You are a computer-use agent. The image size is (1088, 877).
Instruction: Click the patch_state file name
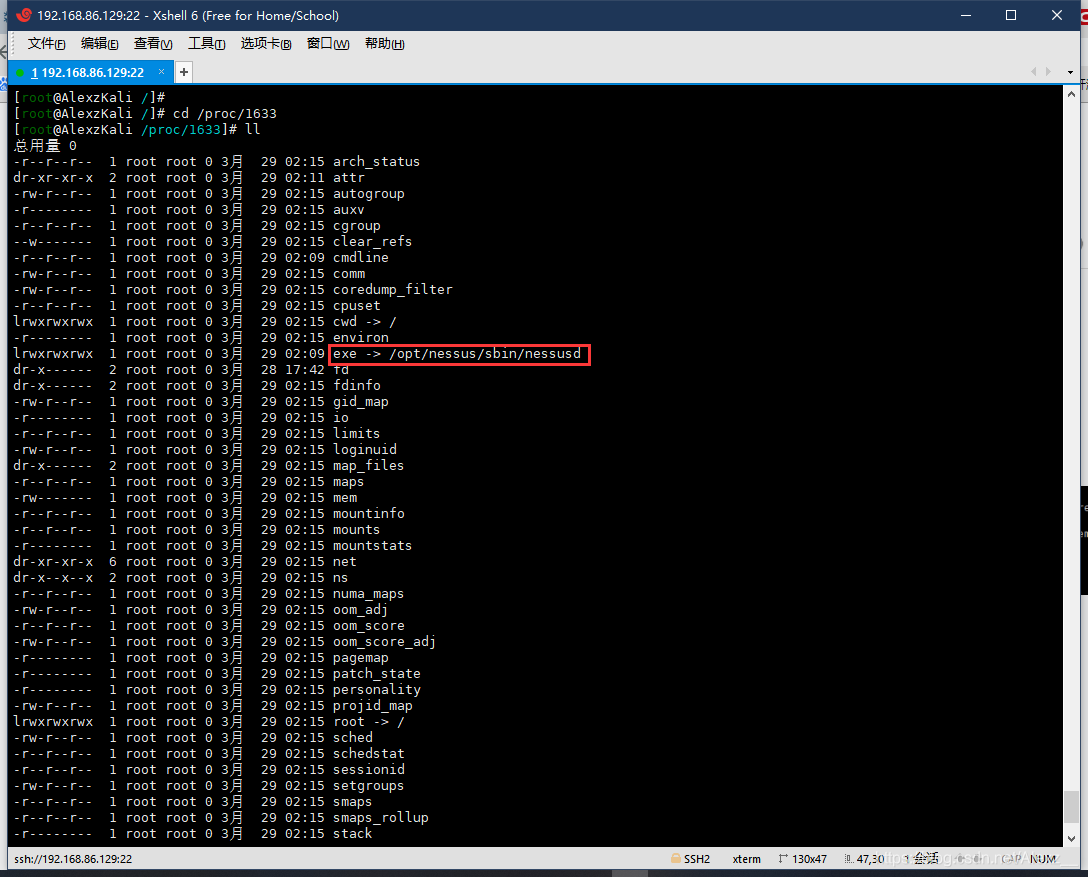point(377,674)
